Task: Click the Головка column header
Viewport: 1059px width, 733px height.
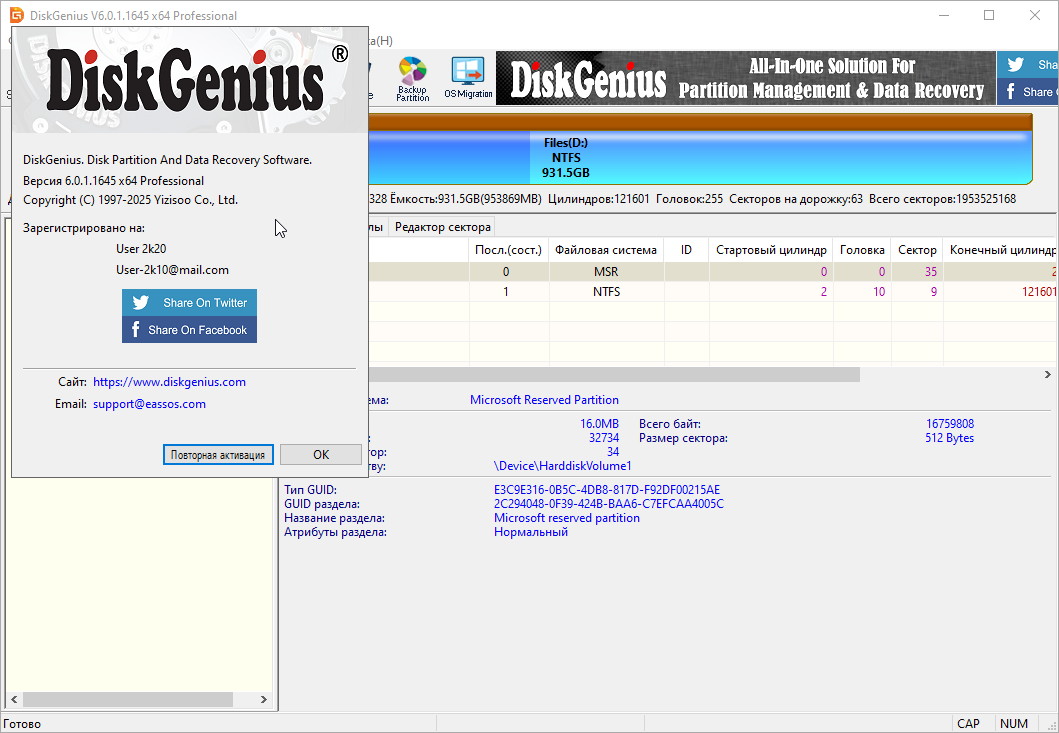Action: (x=862, y=250)
